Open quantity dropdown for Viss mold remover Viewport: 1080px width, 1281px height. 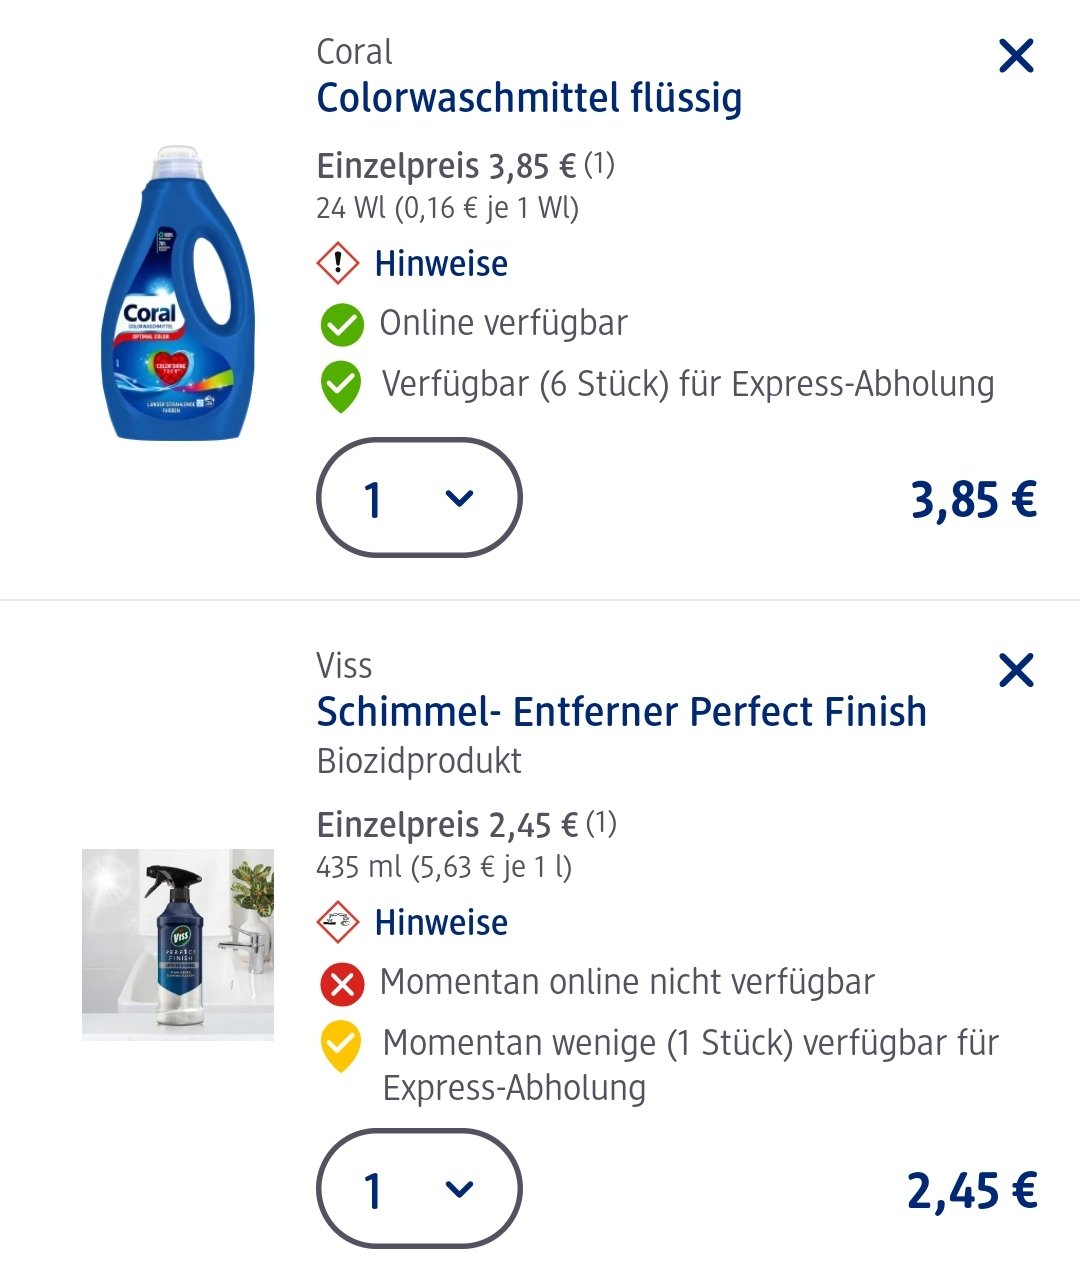(419, 1188)
